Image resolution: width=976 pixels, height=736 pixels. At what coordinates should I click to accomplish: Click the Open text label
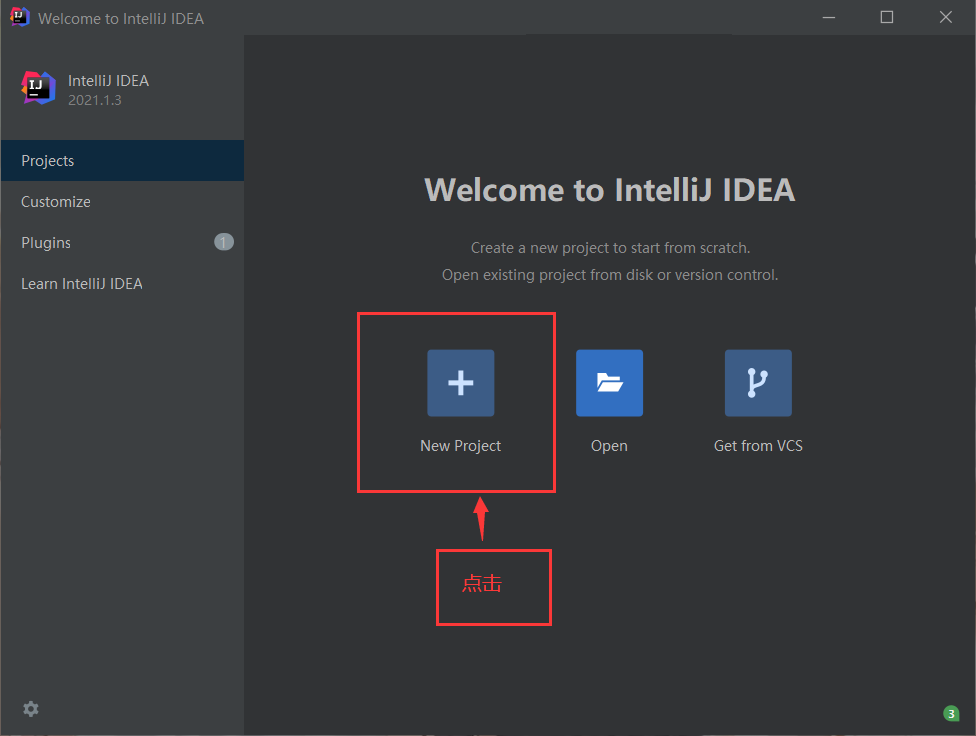pos(609,446)
